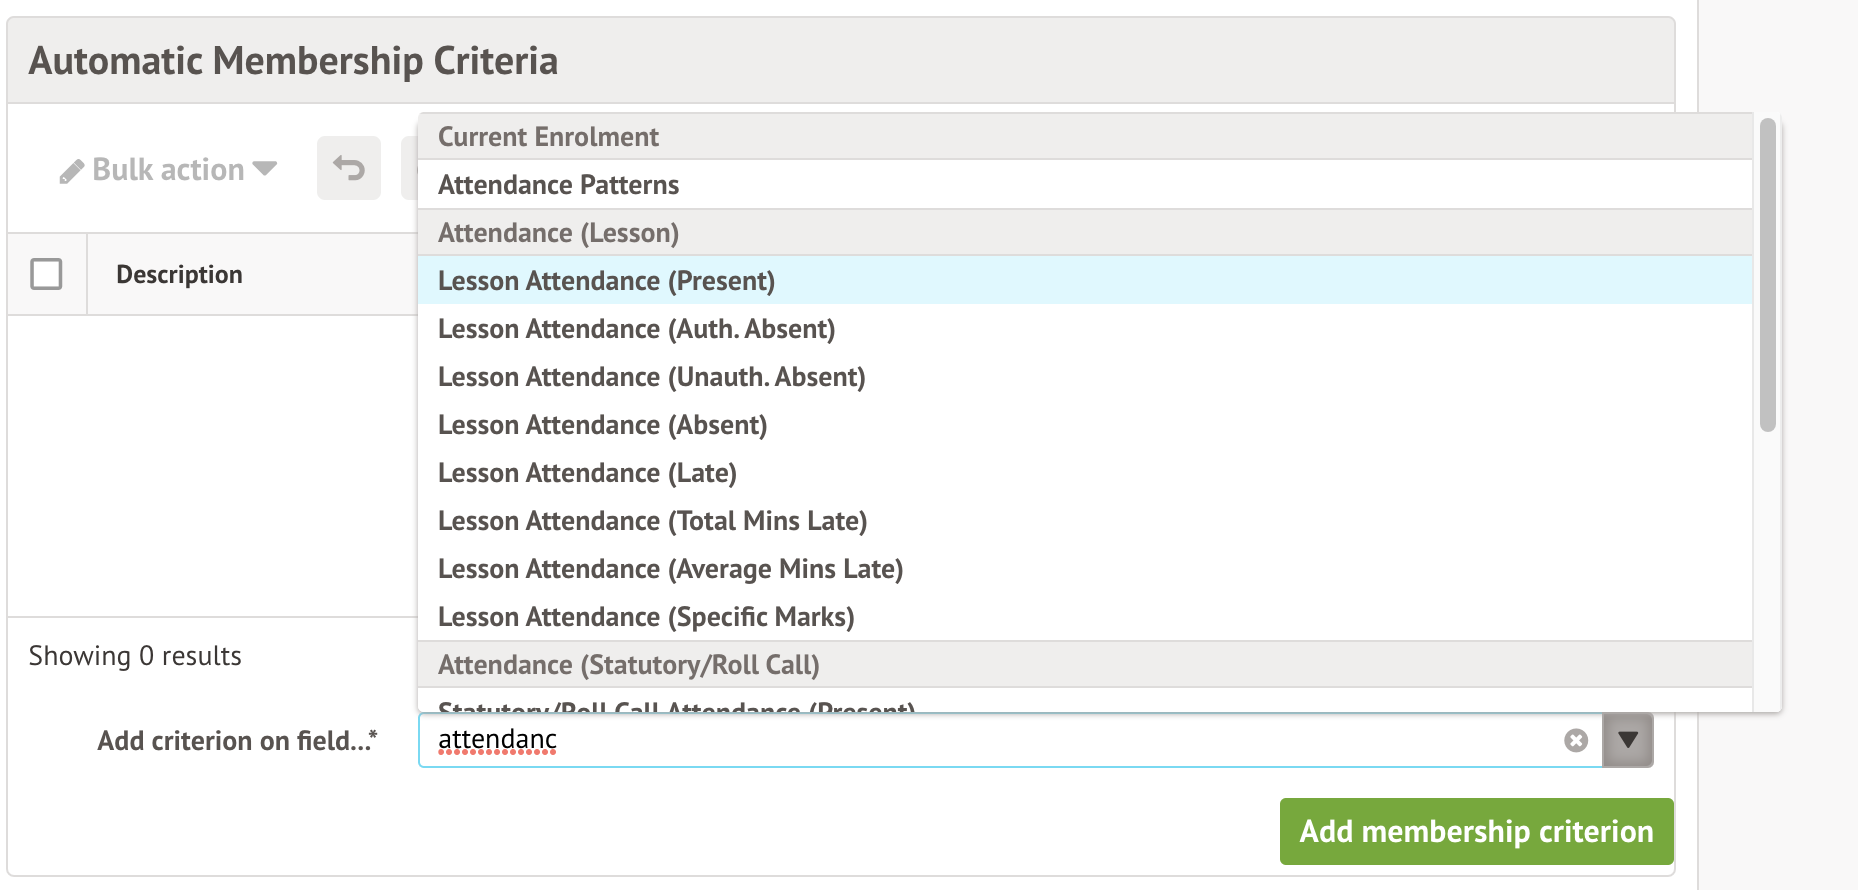Select Attendance Patterns from the list

(558, 185)
